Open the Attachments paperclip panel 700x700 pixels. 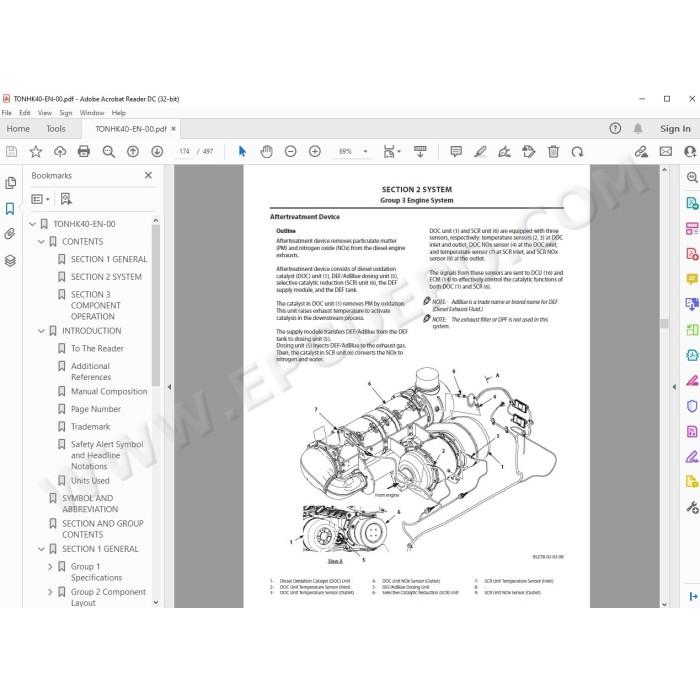coord(10,234)
